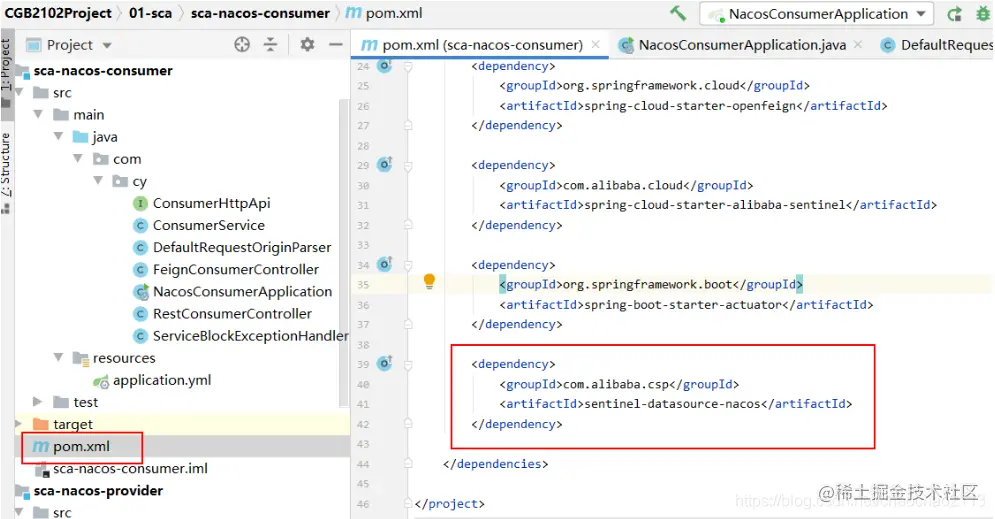Viewport: 995px width, 519px height.
Task: Collapse the resources folder
Action: [58, 358]
